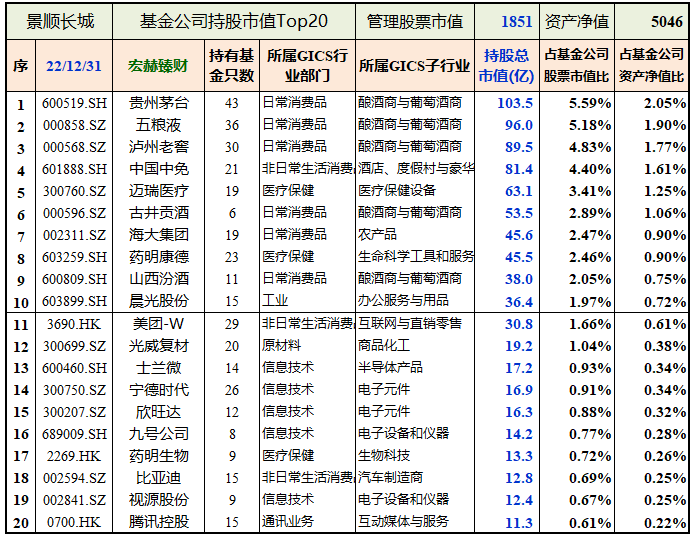Click stock code 300760.SZ
The image size is (690, 536).
(x=74, y=191)
